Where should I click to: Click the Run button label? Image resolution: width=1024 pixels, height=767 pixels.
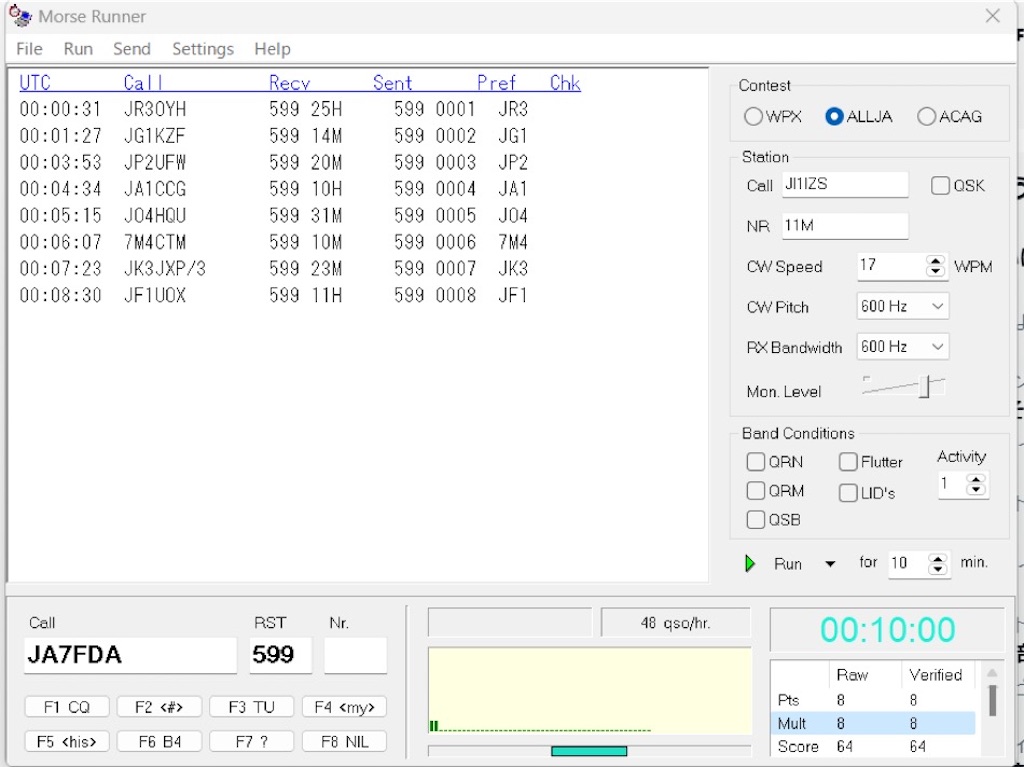(788, 564)
